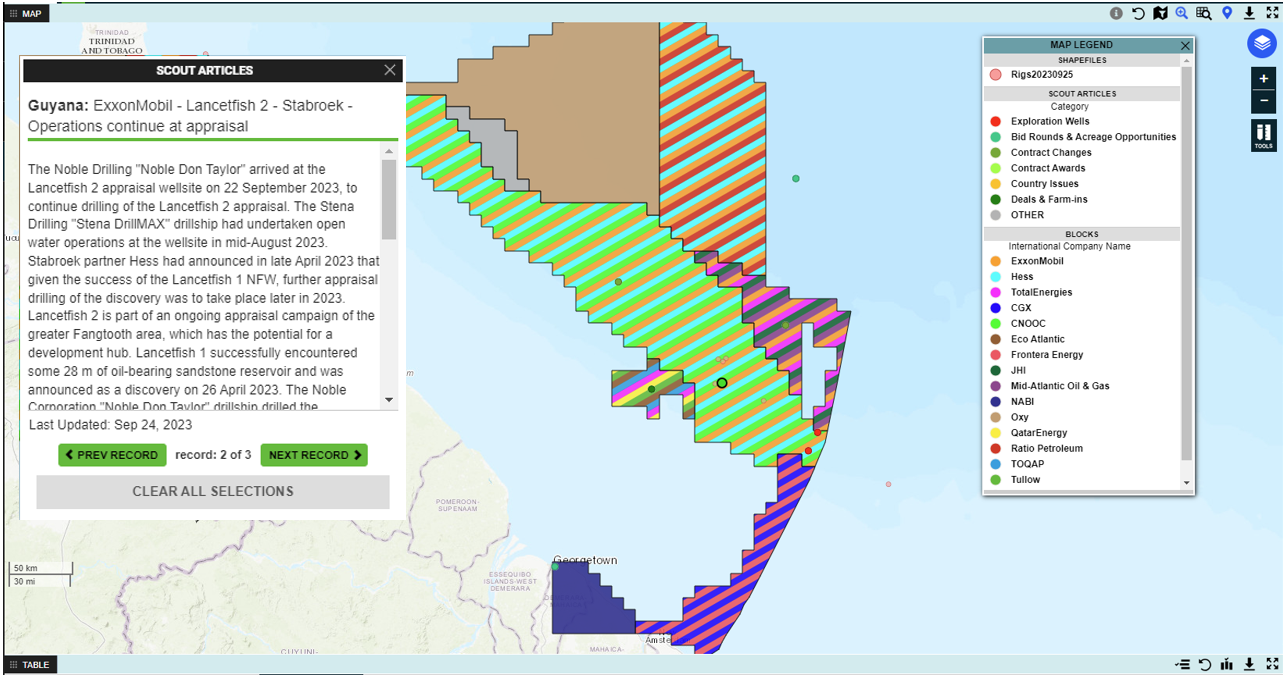Toggle the blue map layers button
This screenshot has width=1283, height=680.
point(1262,44)
